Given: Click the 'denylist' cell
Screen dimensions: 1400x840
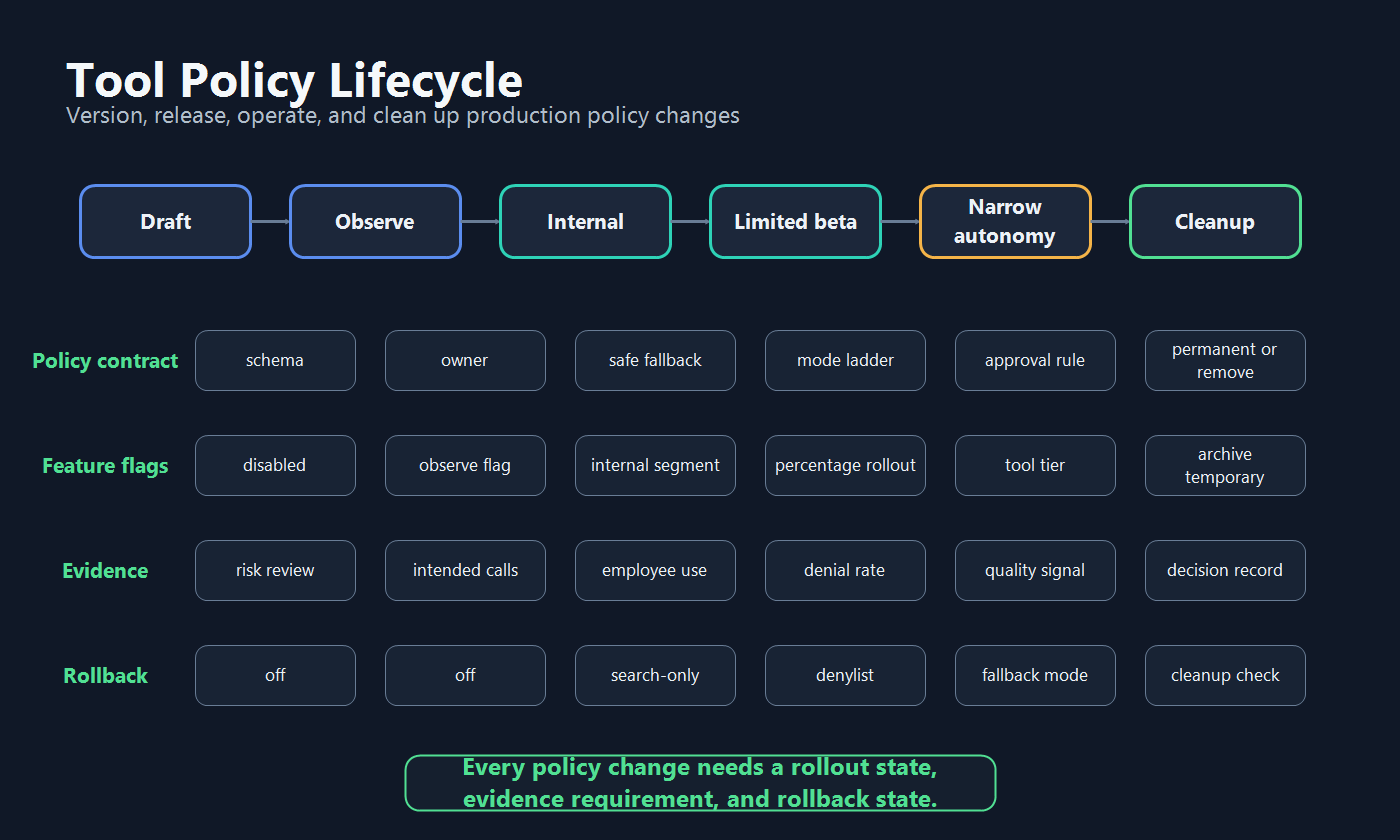Looking at the screenshot, I should coord(845,676).
